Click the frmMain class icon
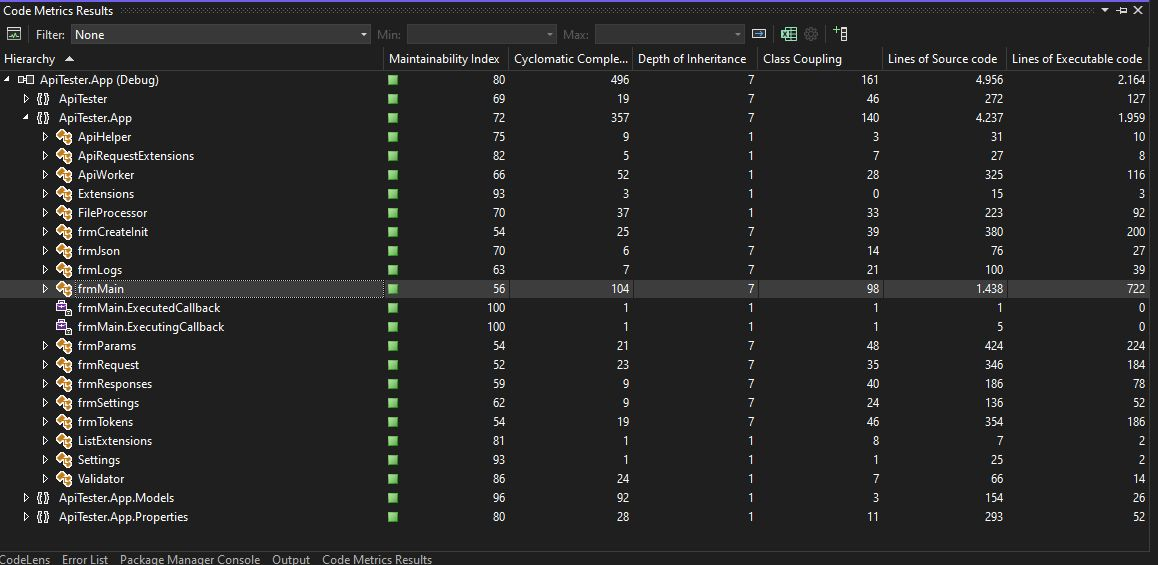The height and width of the screenshot is (565, 1158). [x=64, y=289]
